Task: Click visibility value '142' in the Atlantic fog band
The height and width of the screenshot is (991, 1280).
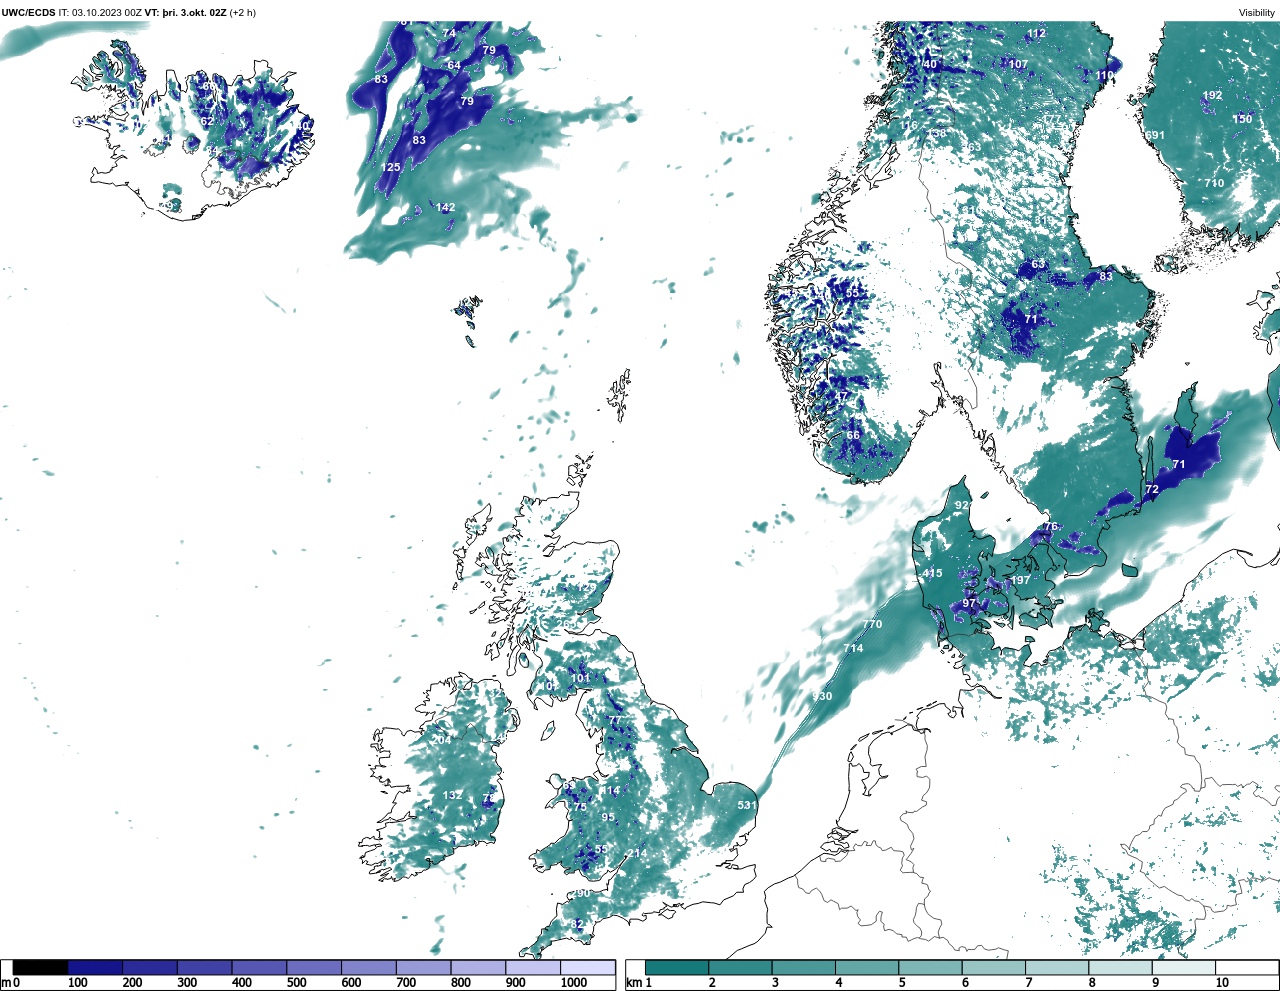Action: pos(445,208)
